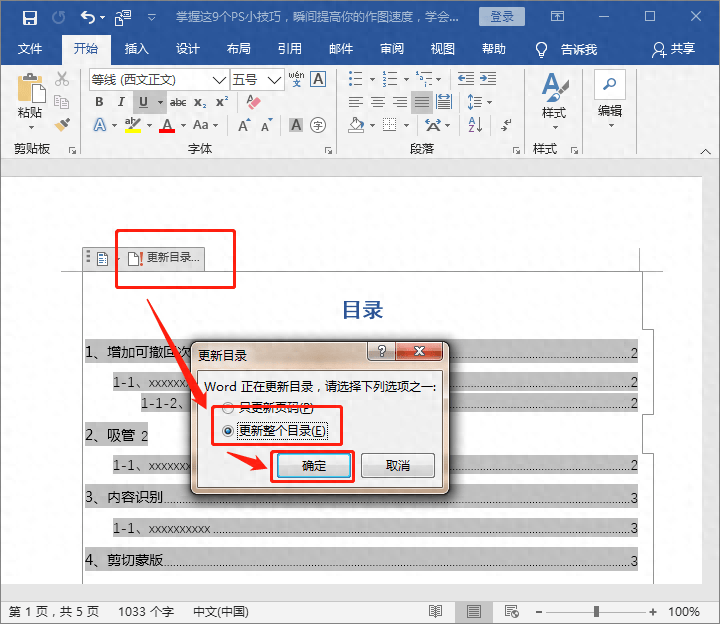Click 取消 to cancel the dialog

click(397, 466)
